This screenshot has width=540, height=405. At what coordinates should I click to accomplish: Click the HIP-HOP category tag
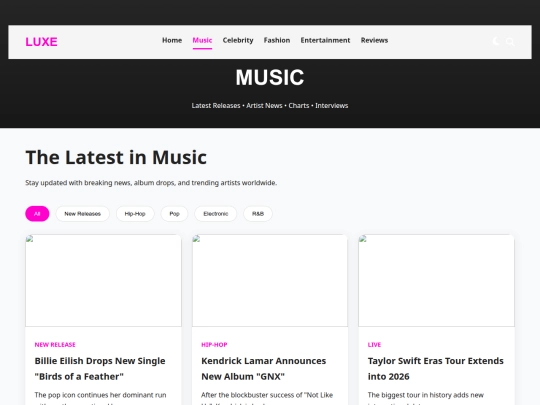pos(214,344)
